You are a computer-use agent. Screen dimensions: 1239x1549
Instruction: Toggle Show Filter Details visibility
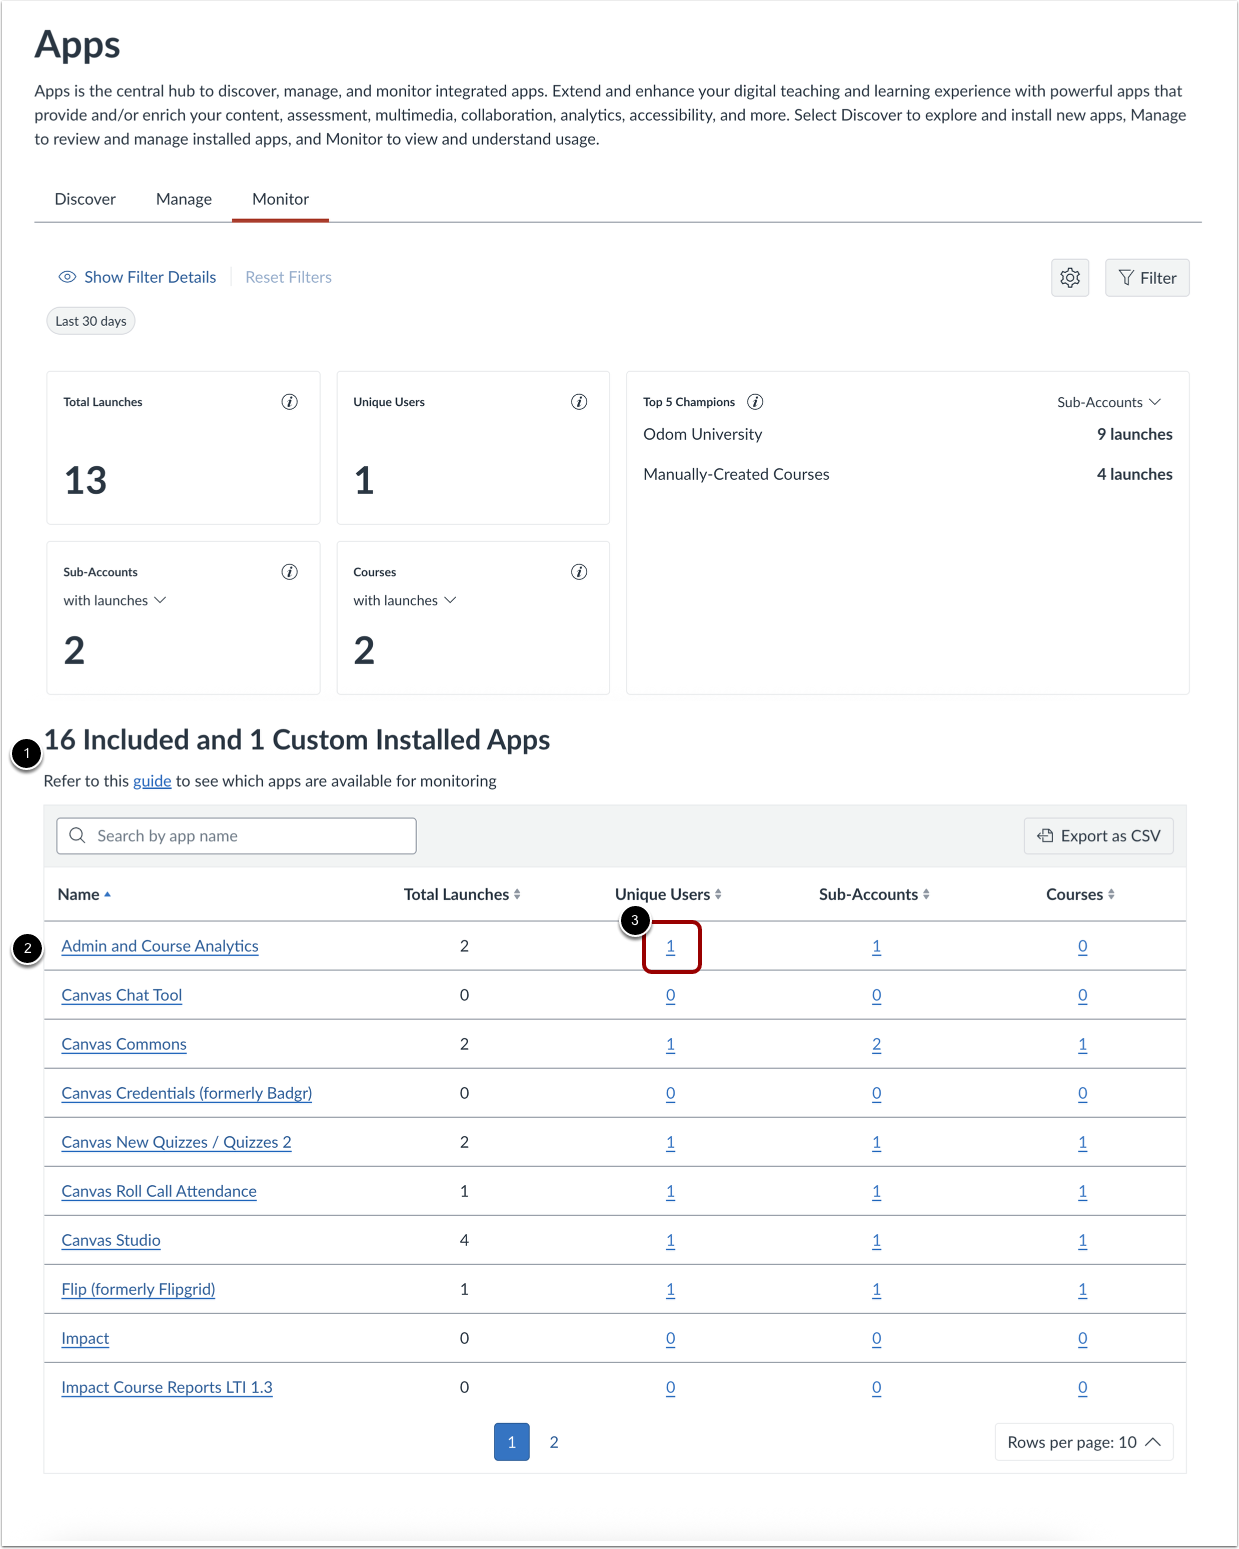click(x=137, y=277)
